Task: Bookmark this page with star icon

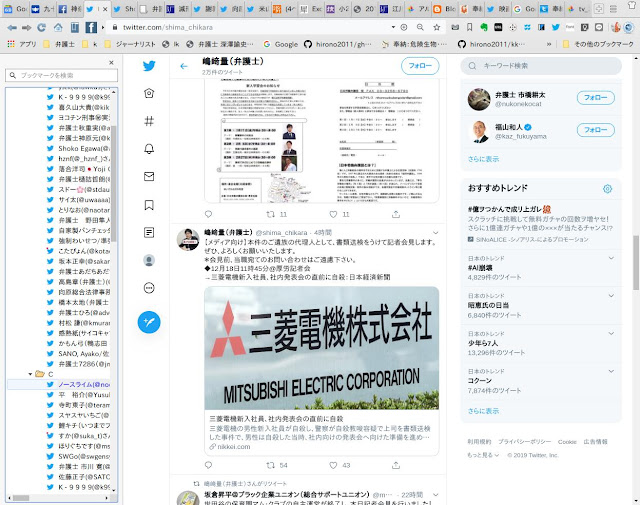Action: tap(437, 27)
